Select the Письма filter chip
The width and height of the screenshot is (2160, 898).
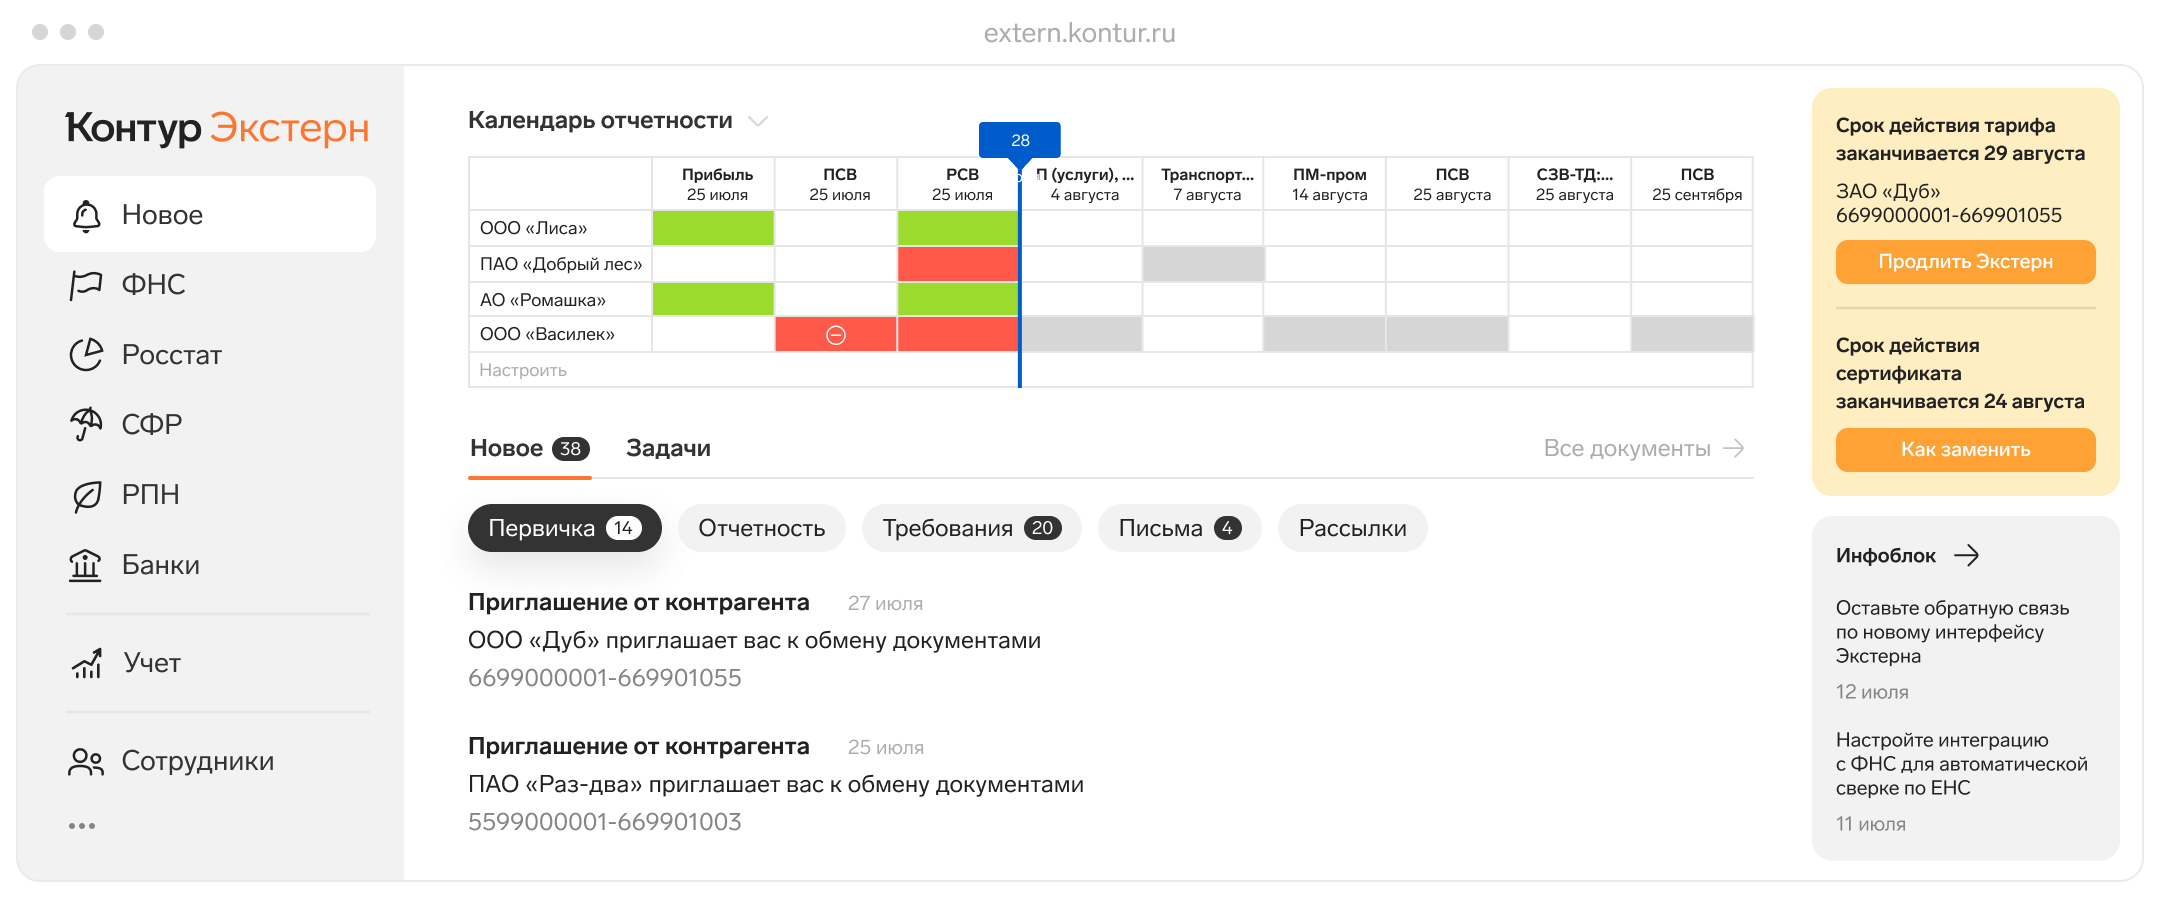pos(1179,528)
